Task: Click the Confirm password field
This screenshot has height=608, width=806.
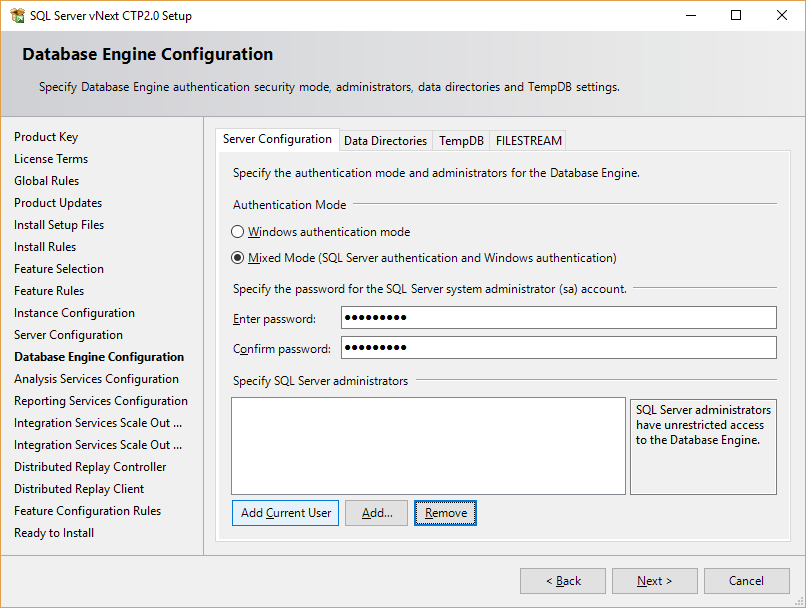Action: pyautogui.click(x=559, y=347)
